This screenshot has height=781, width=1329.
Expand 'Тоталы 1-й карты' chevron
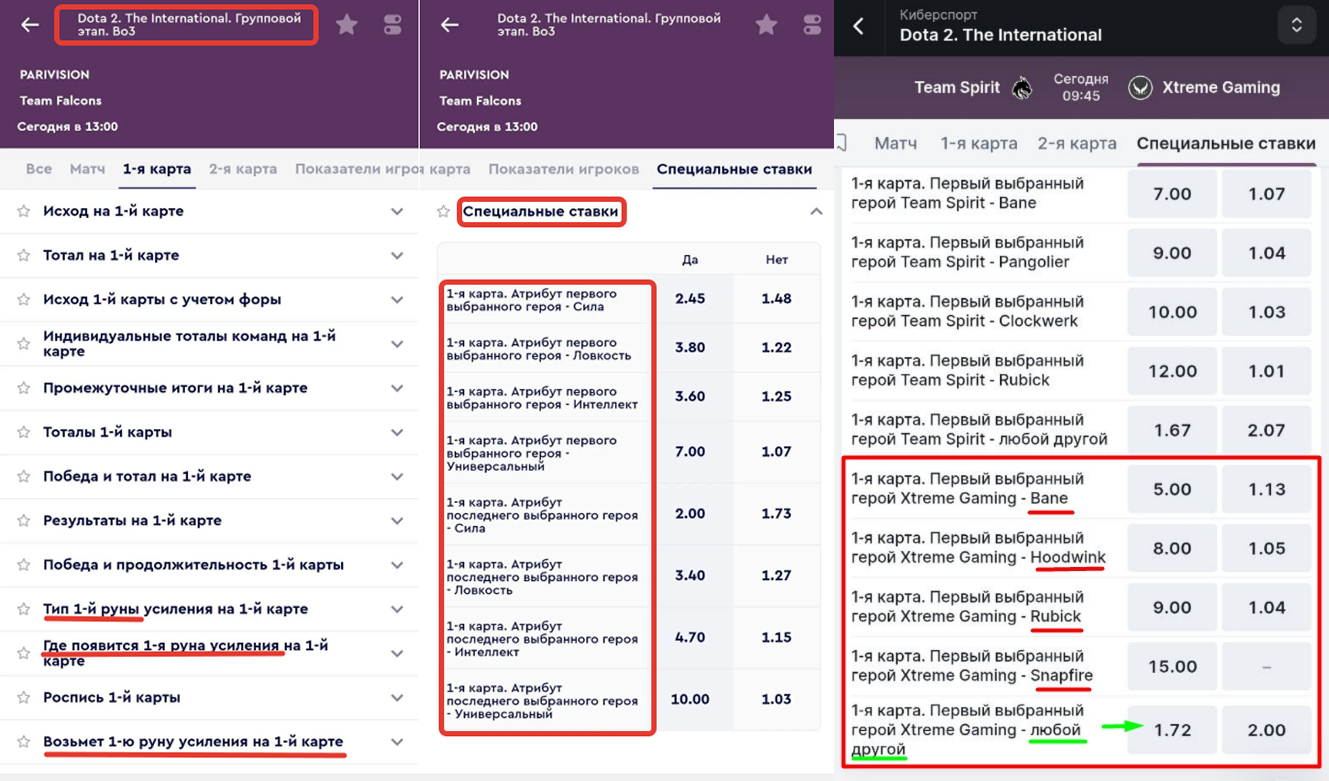point(397,432)
